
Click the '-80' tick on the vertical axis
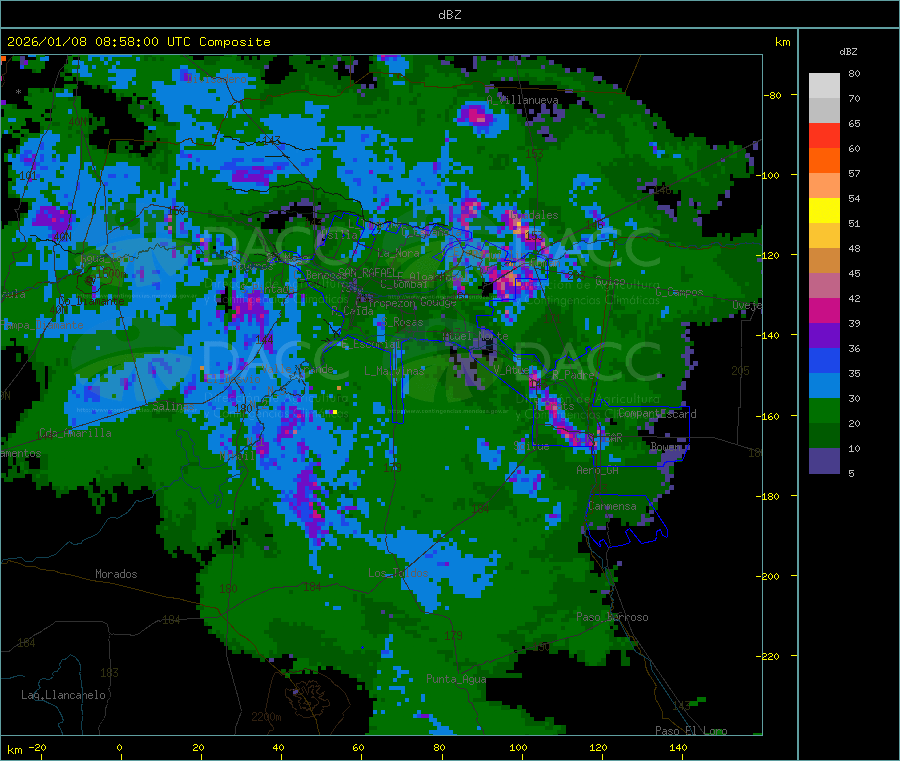[773, 95]
